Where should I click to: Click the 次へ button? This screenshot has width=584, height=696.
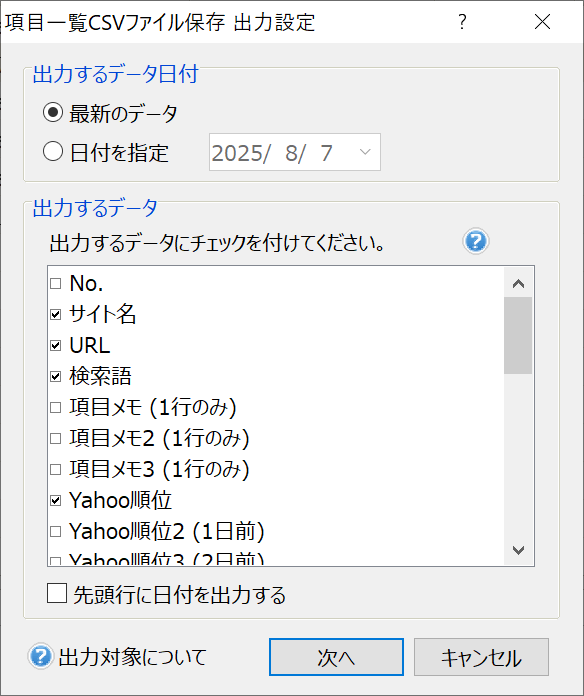[x=336, y=657]
